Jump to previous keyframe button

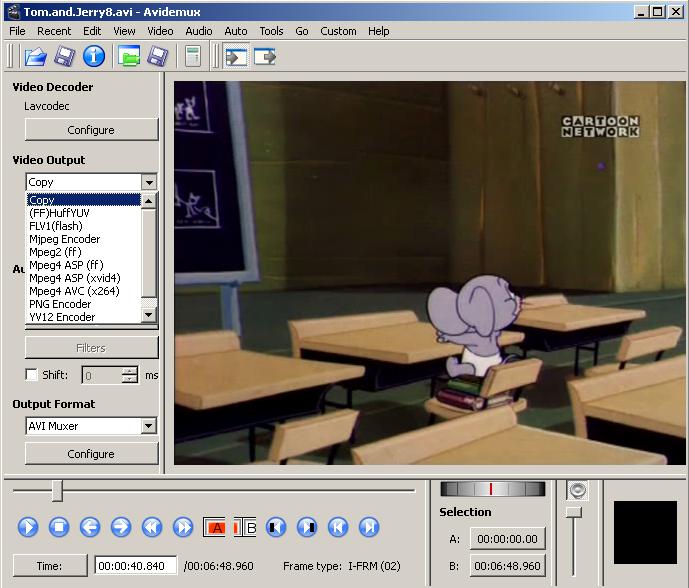(152, 527)
